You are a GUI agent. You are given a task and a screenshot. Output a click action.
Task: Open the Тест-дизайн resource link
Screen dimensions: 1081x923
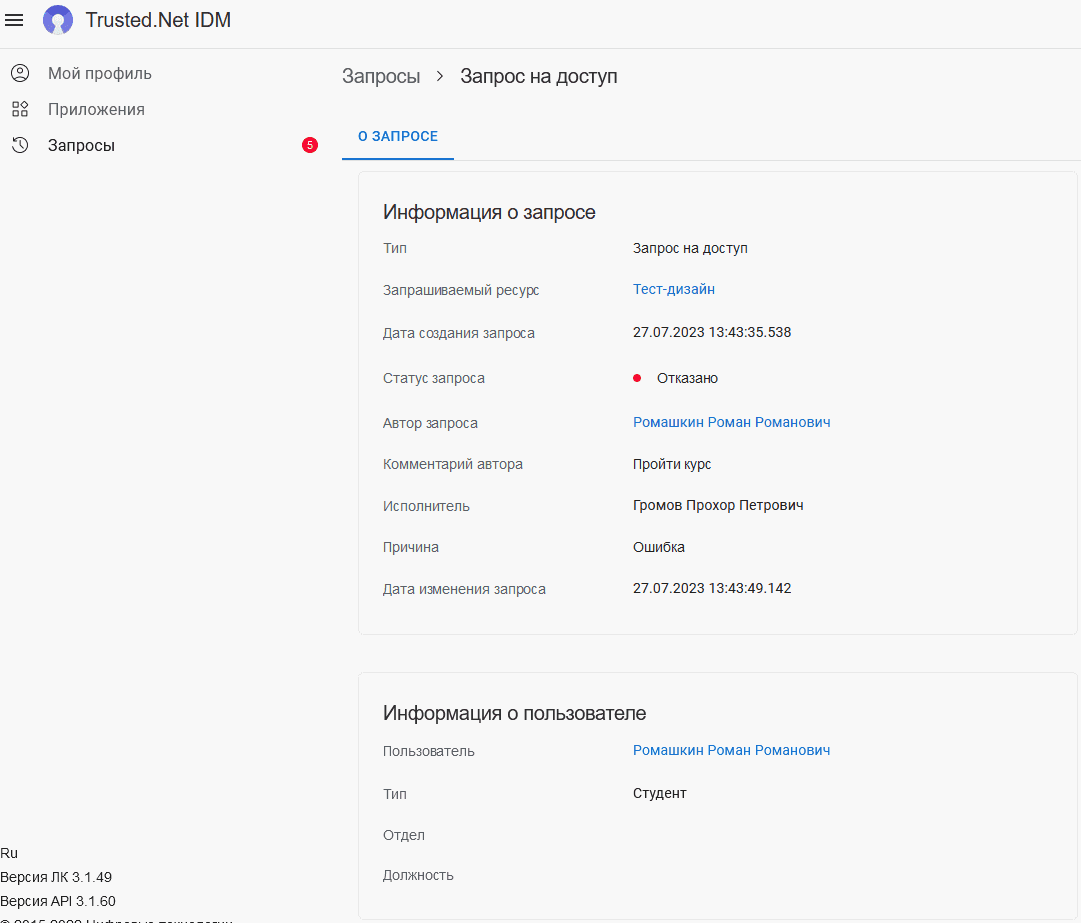674,289
